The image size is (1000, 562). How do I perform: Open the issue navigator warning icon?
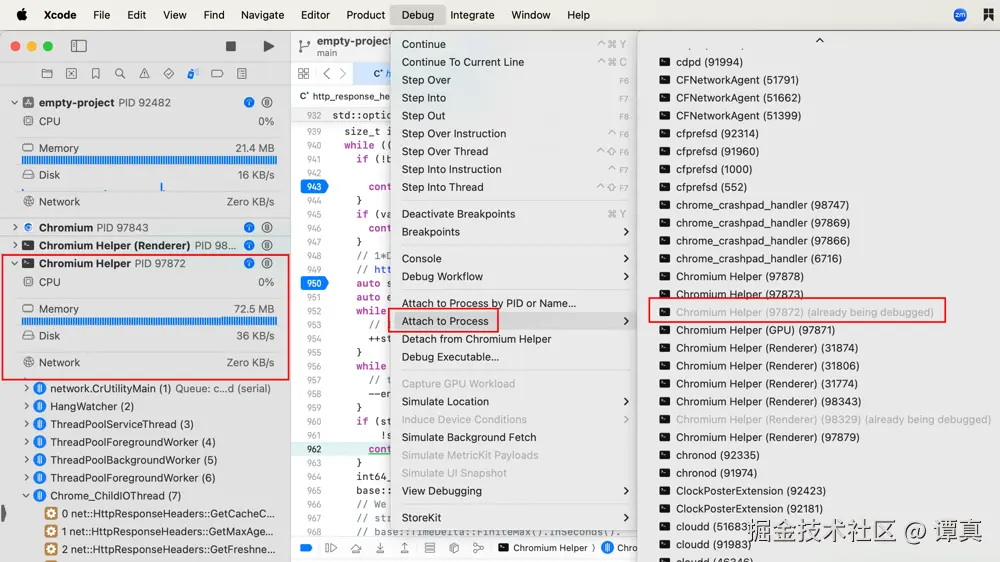coord(144,73)
